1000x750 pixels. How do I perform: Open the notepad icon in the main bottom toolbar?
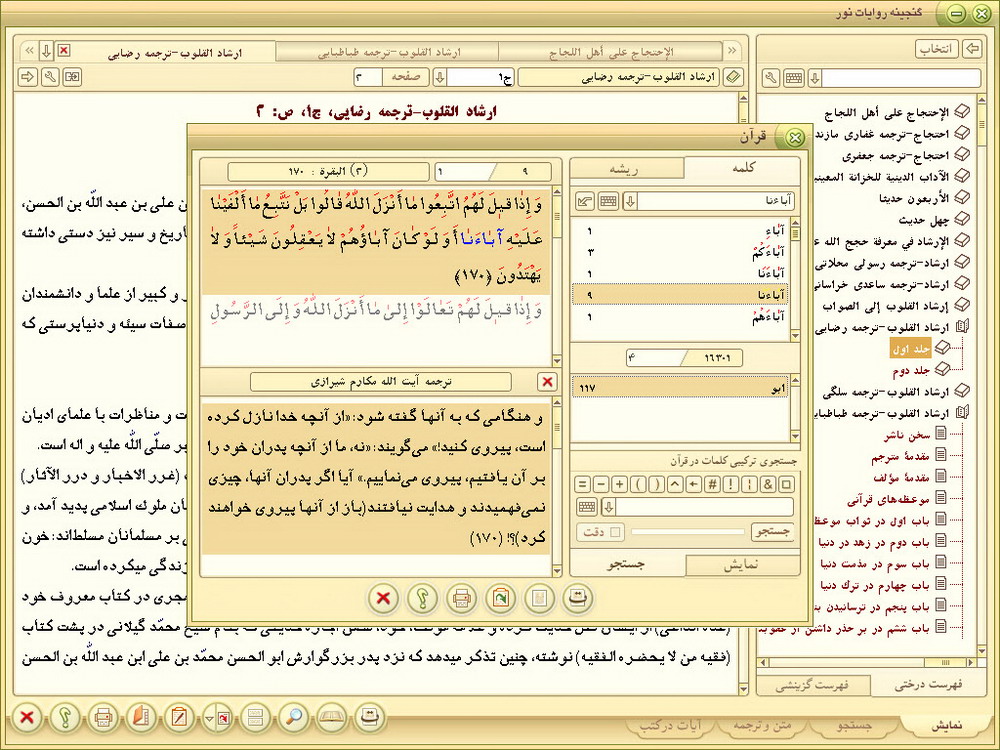point(179,718)
